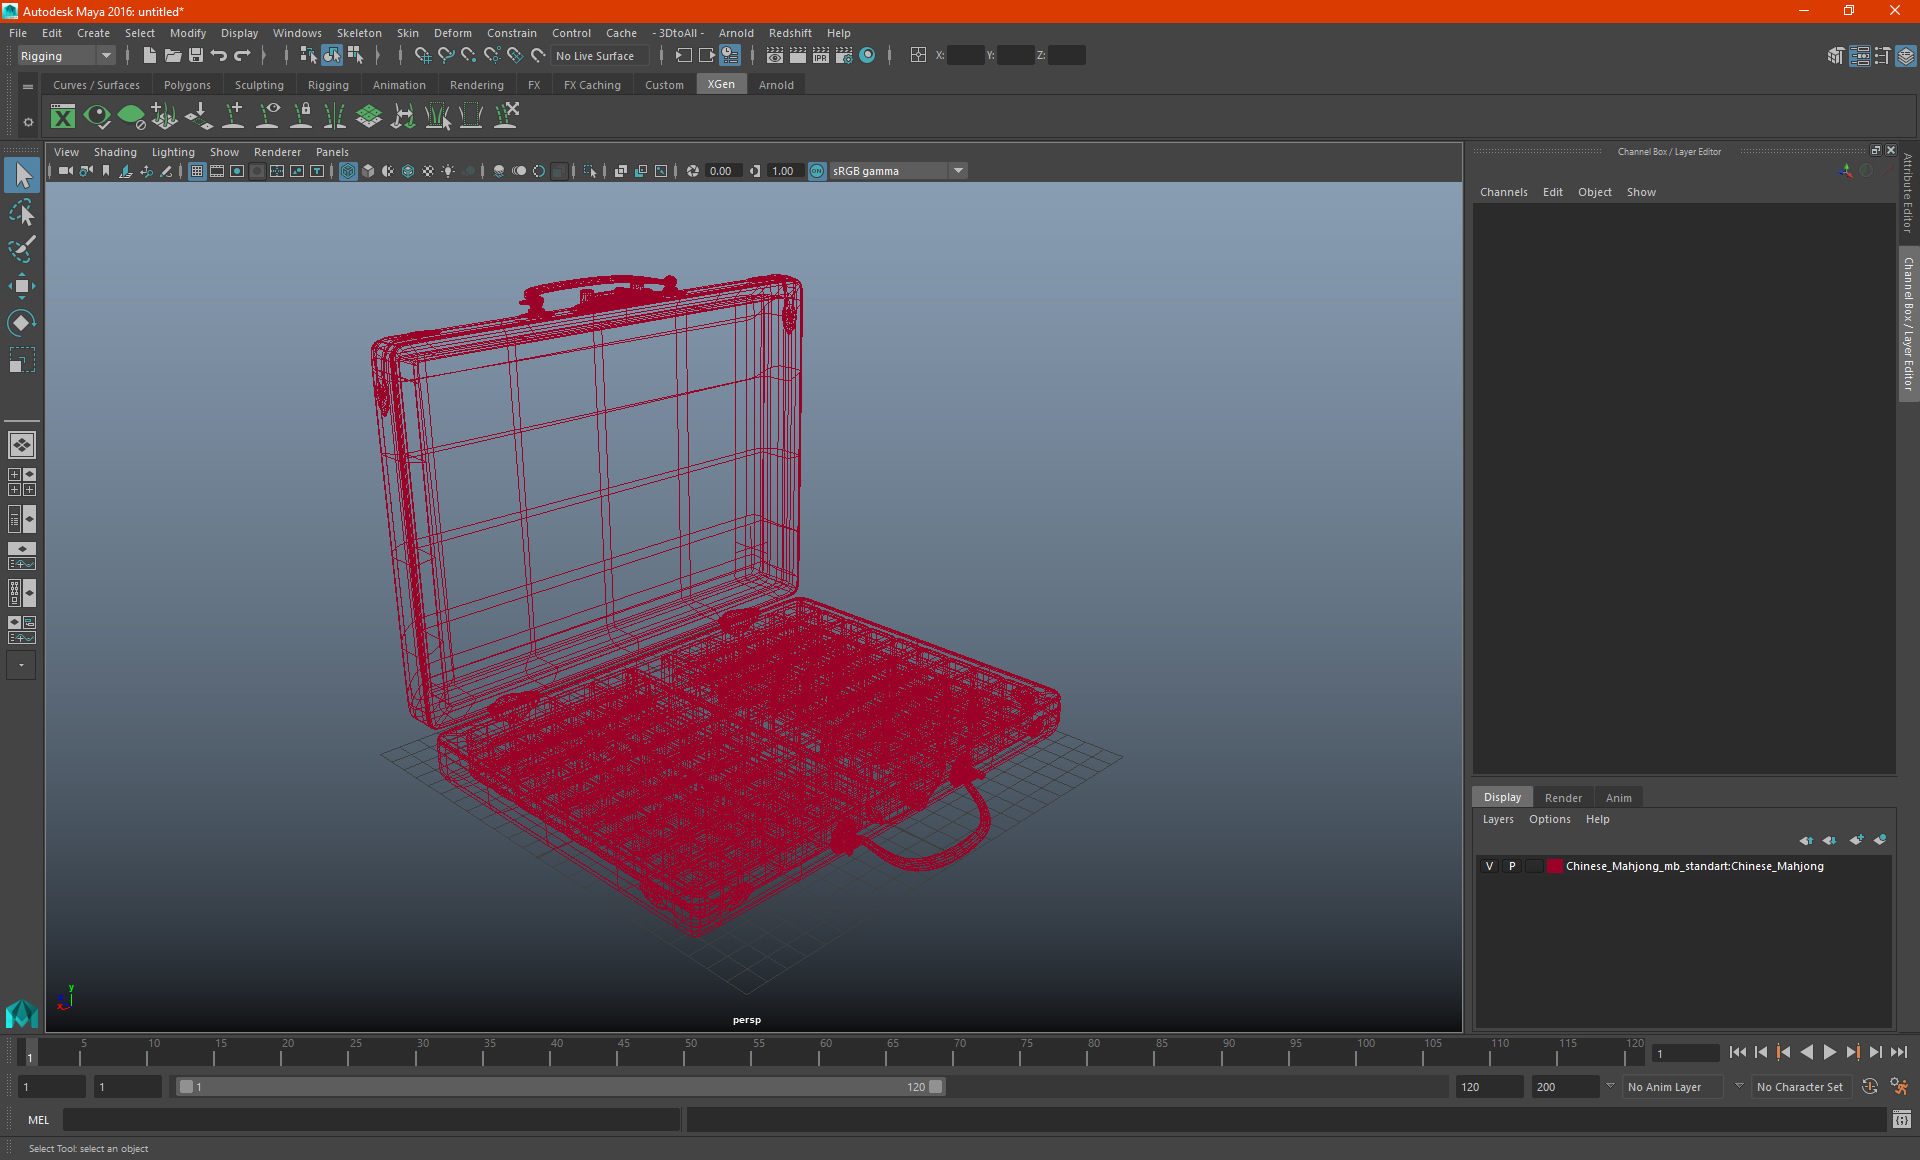Select the arrow Select tool
Image resolution: width=1920 pixels, height=1160 pixels.
pyautogui.click(x=22, y=176)
